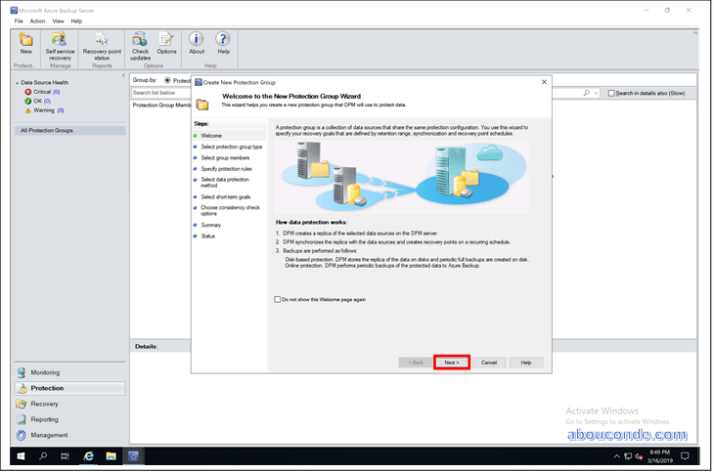Click the New protection group toolbar icon

(25, 42)
